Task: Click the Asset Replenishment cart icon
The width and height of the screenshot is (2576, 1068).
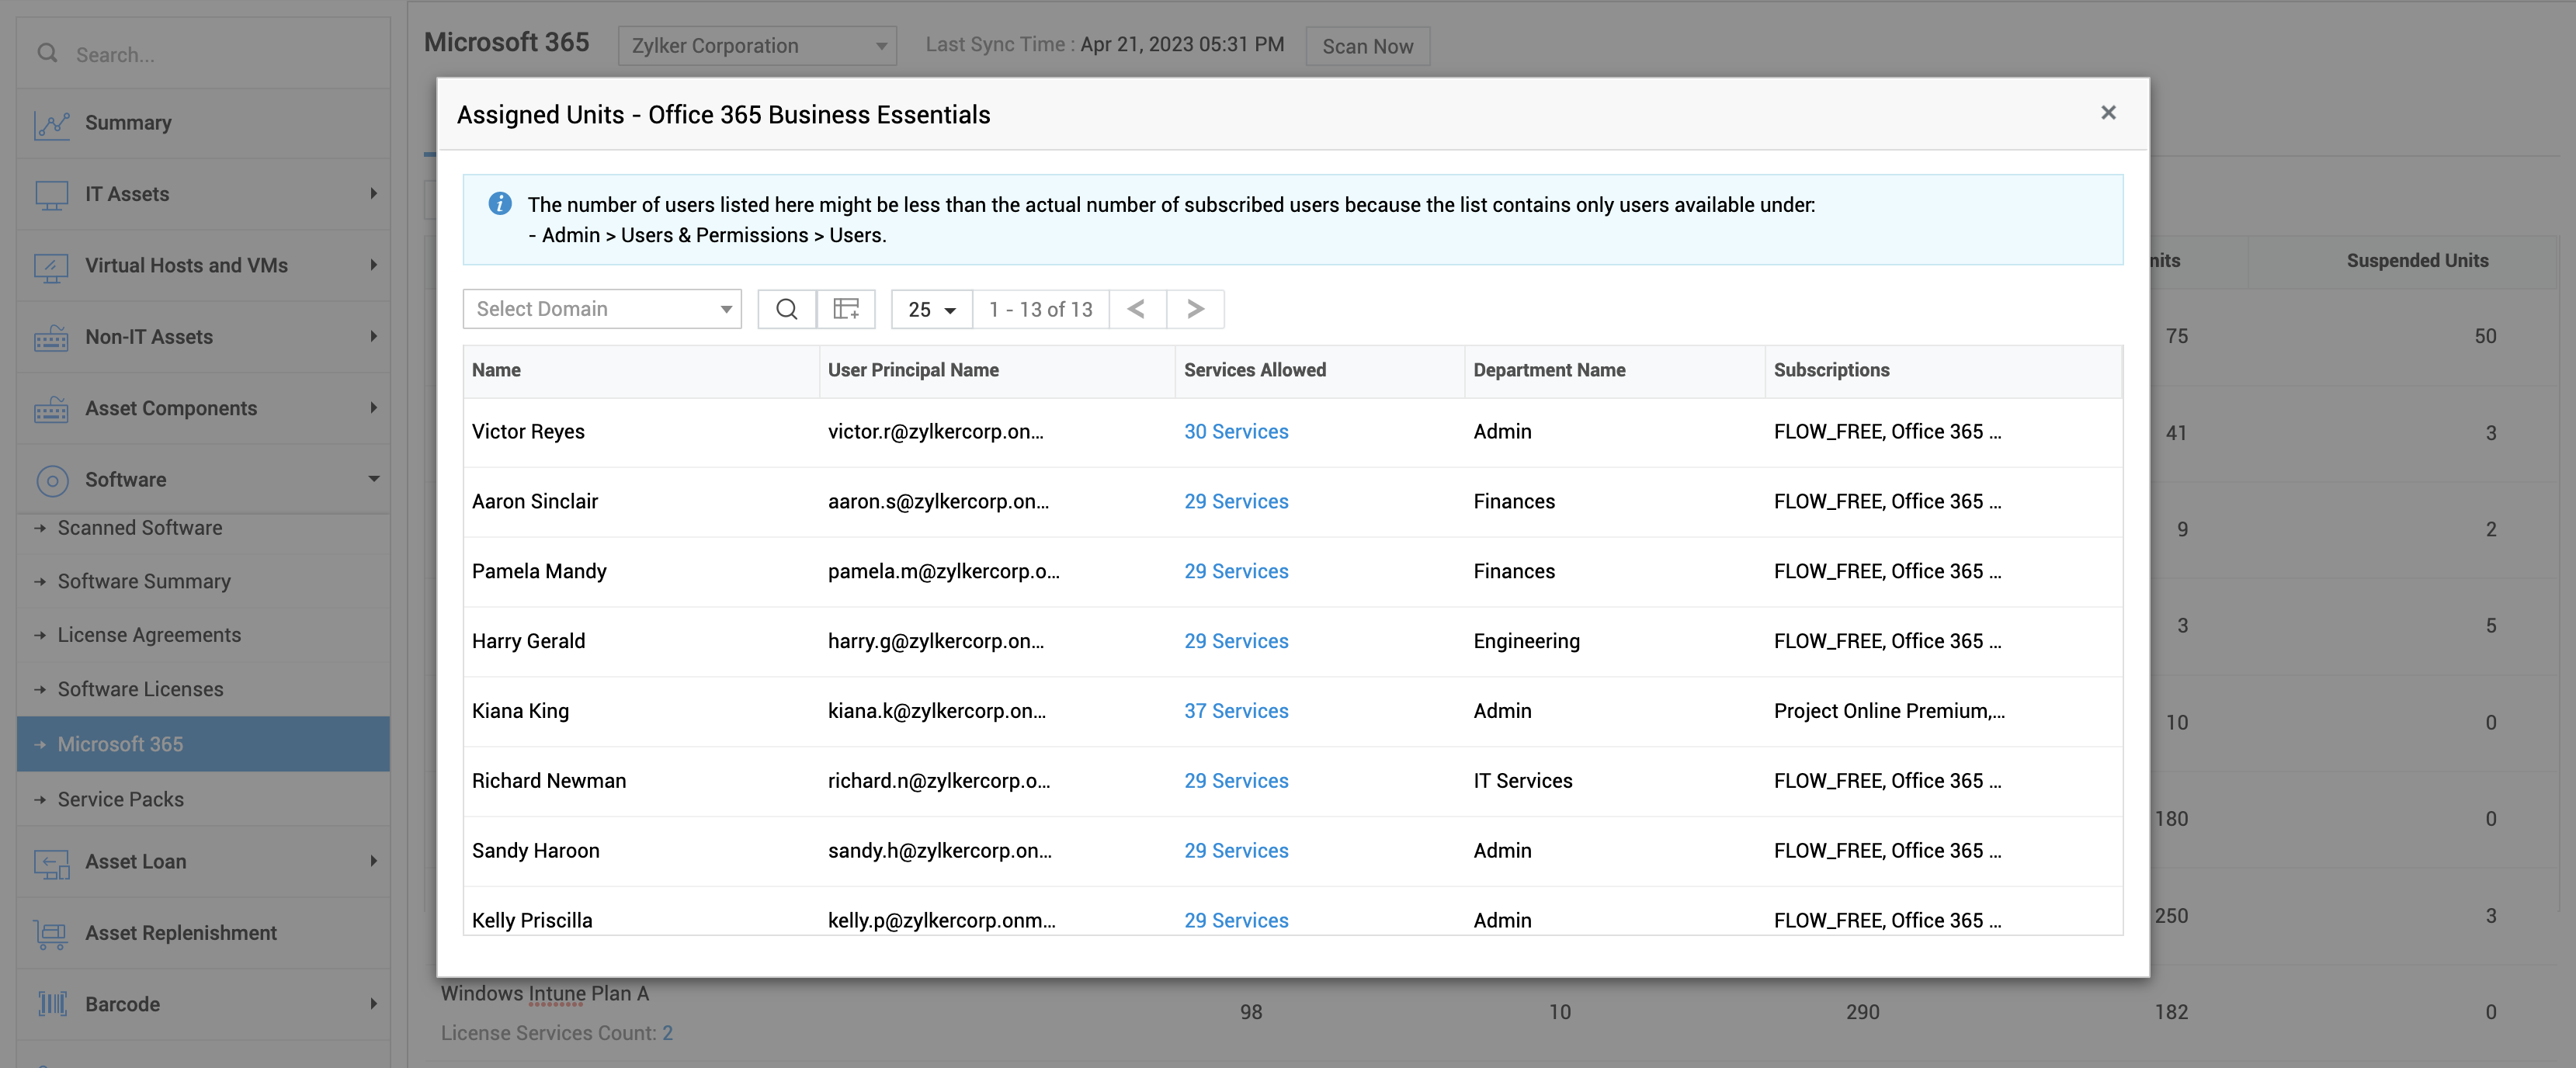Action: [x=52, y=933]
